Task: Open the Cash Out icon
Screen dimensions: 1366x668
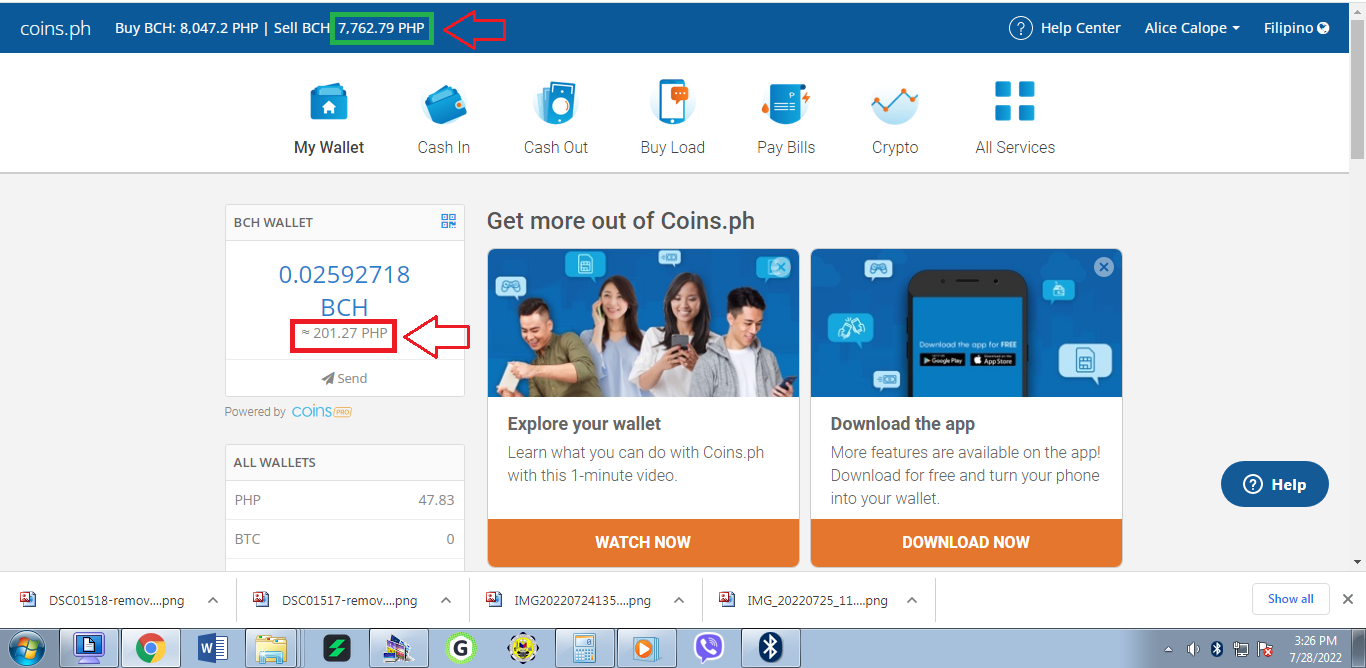Action: click(556, 103)
